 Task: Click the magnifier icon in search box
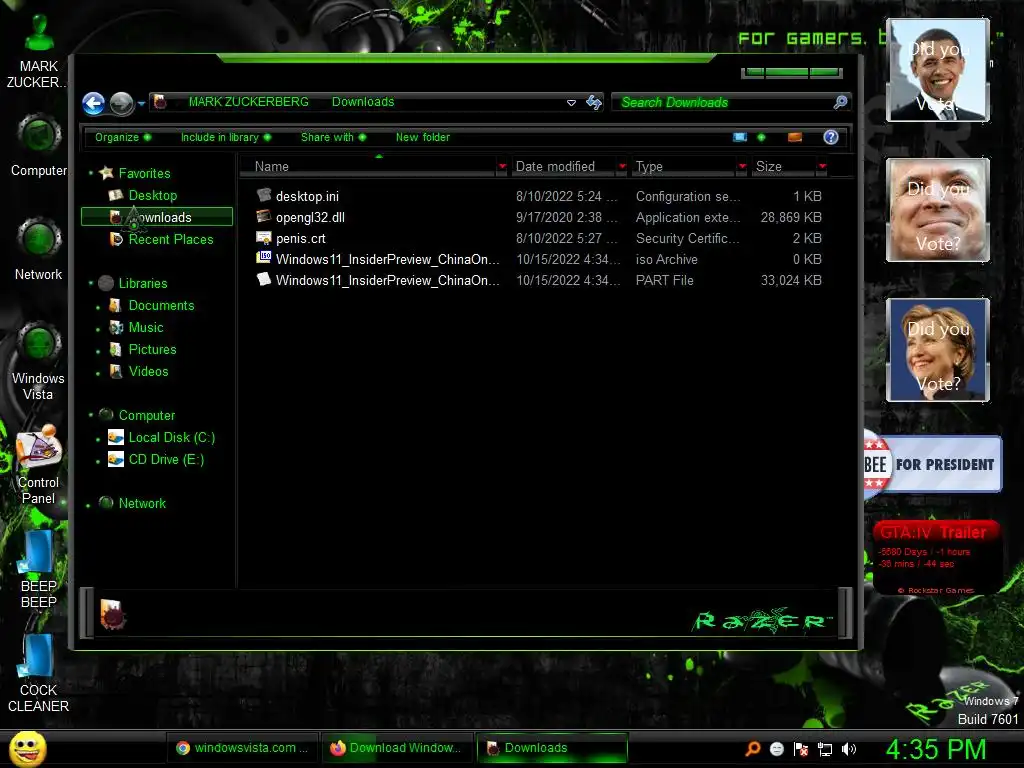pos(840,102)
